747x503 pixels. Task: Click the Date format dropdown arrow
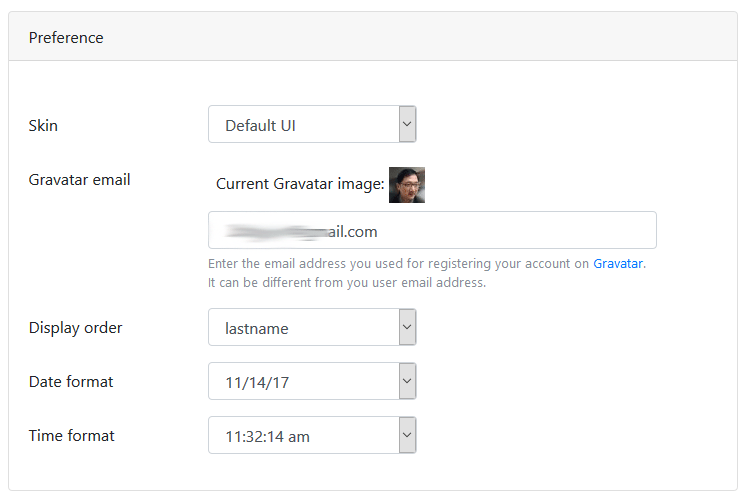[407, 381]
